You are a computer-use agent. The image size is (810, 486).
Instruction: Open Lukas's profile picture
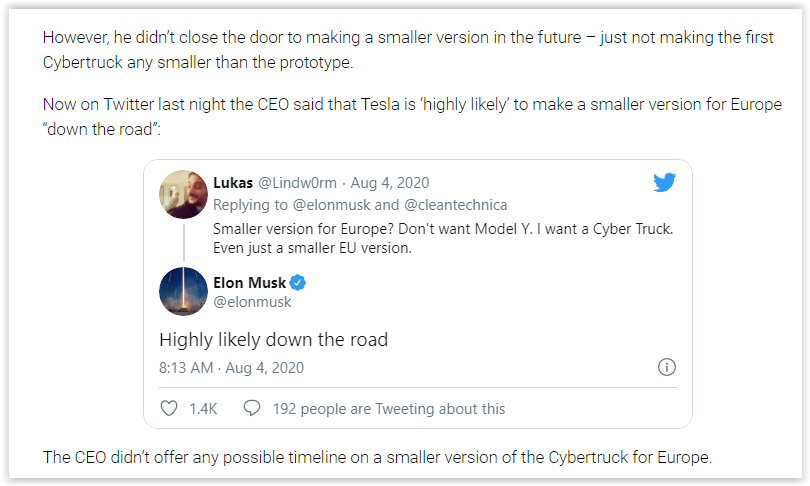click(183, 194)
